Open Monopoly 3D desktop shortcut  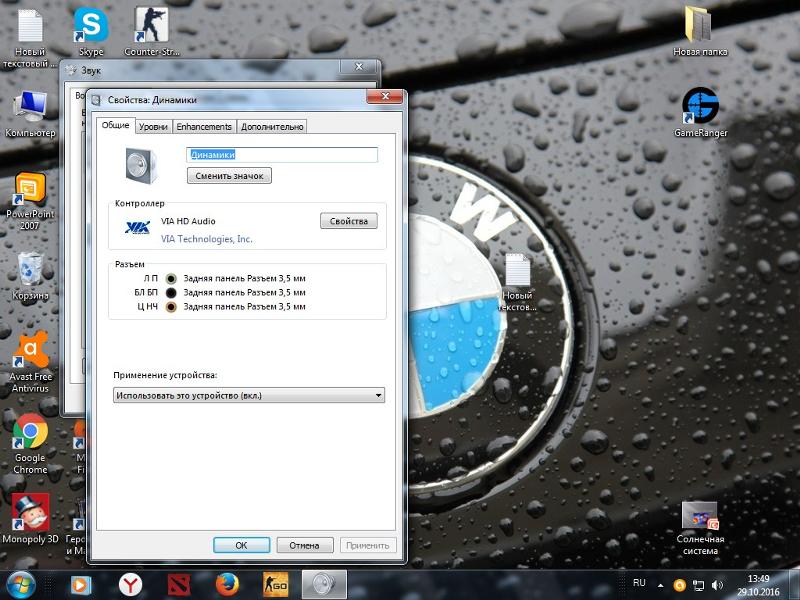pos(30,518)
